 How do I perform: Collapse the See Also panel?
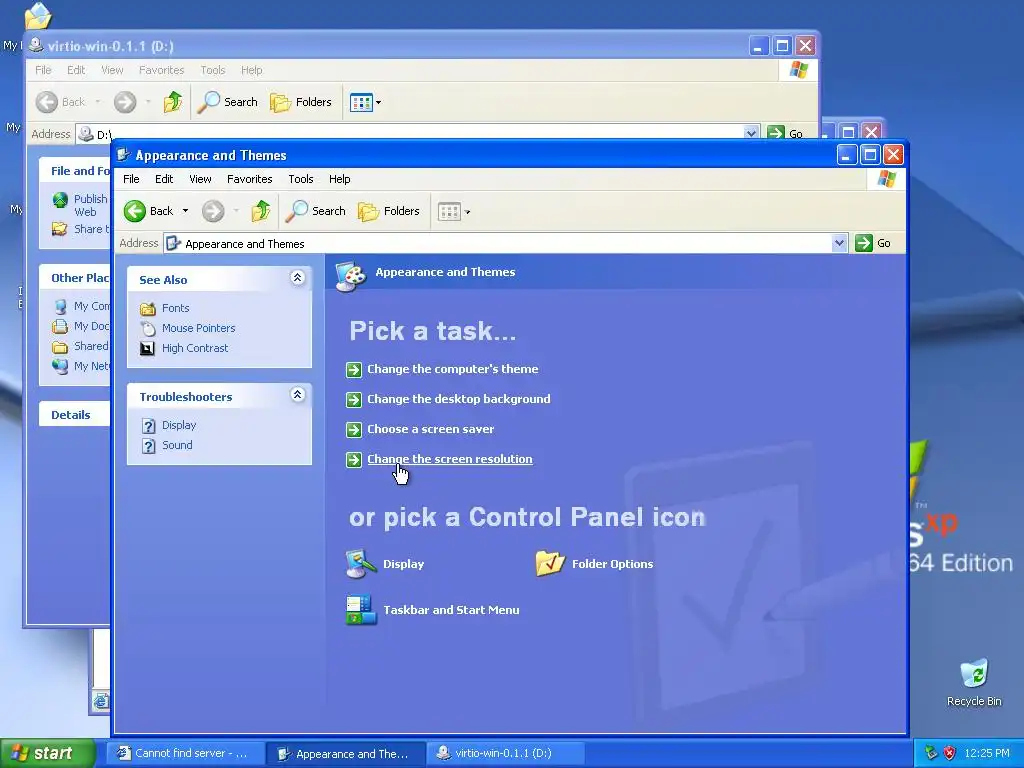coord(297,278)
